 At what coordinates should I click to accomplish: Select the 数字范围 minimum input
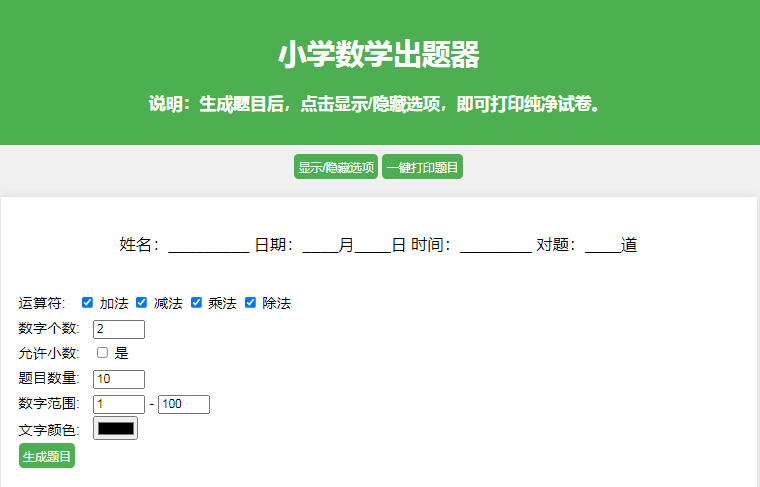pos(119,404)
